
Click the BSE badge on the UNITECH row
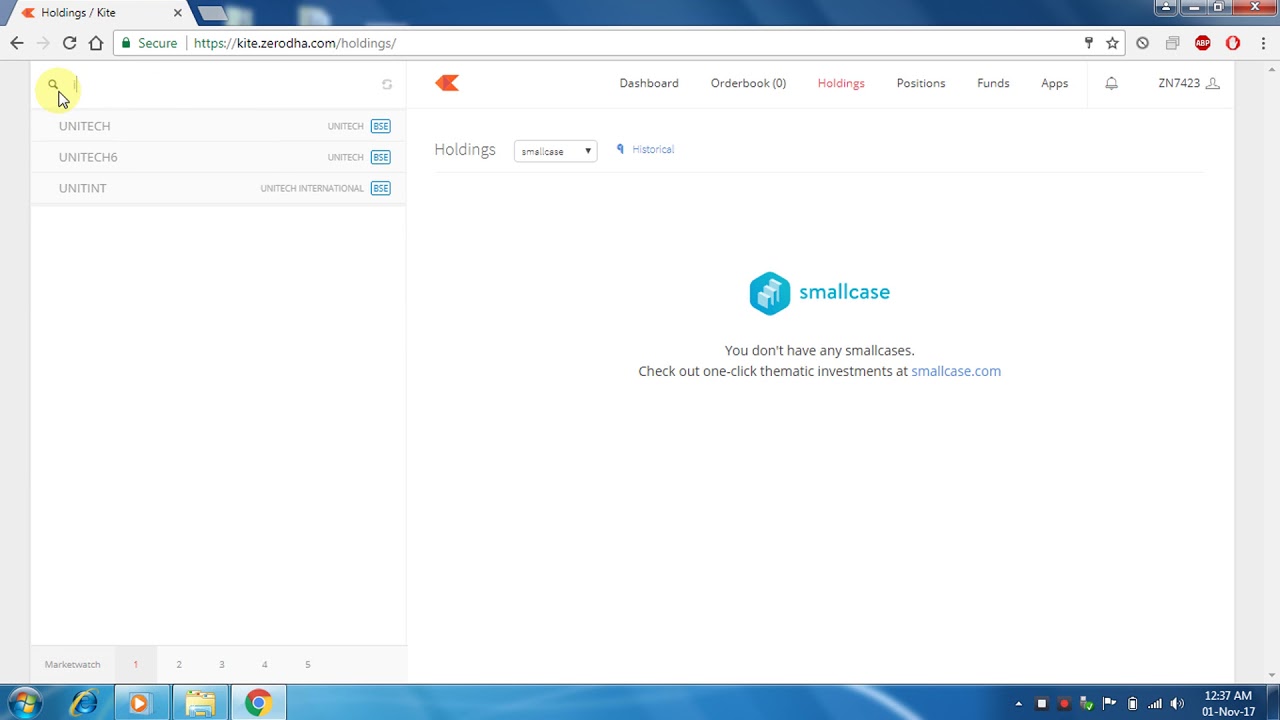(380, 126)
